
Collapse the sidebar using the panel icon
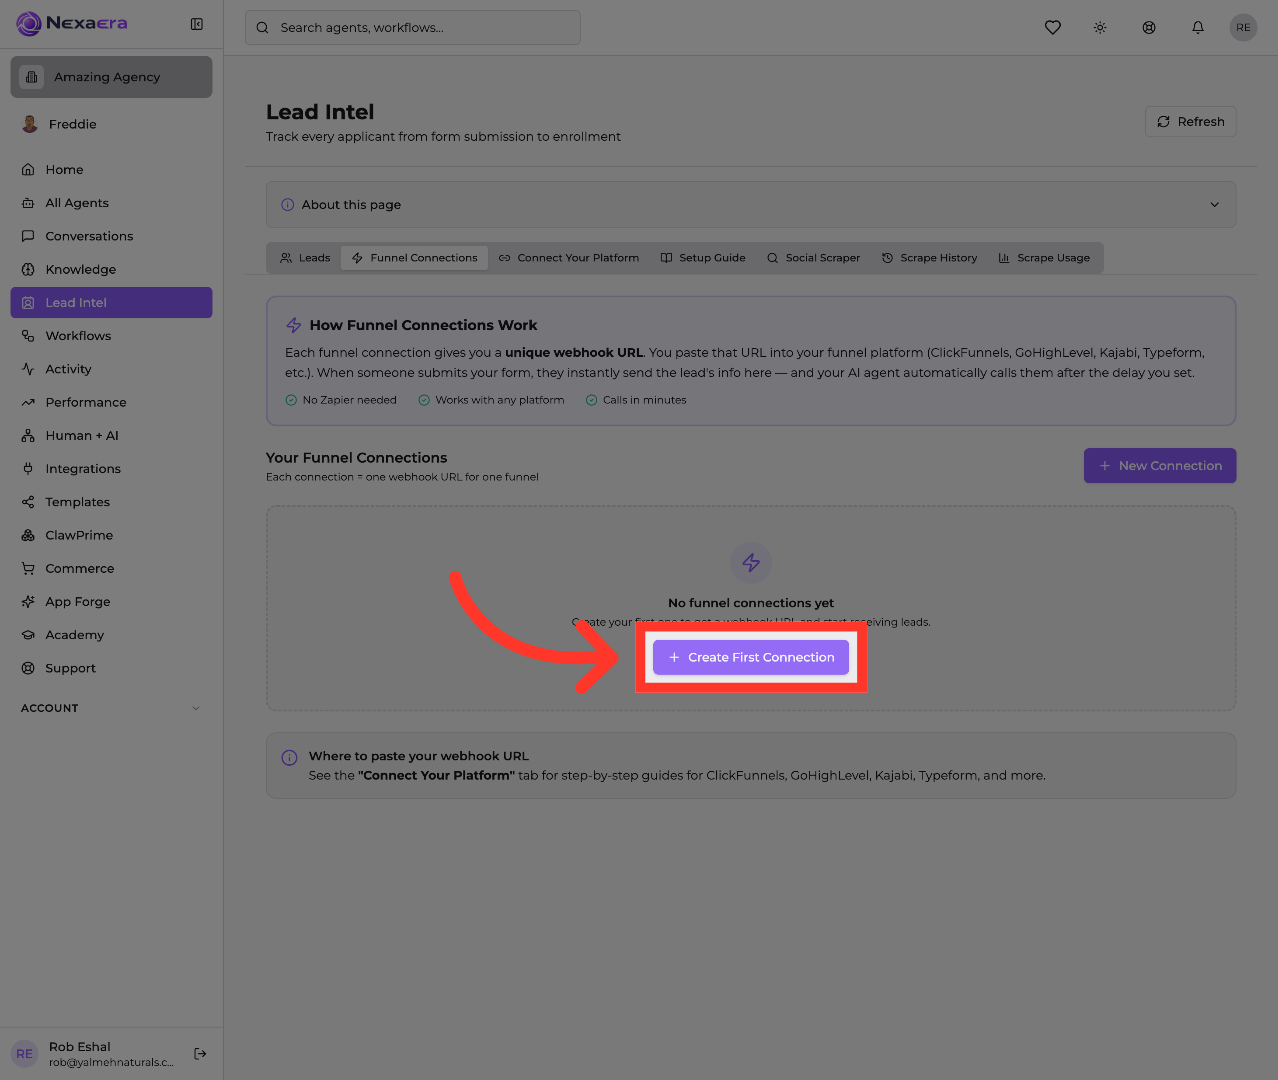click(x=197, y=24)
